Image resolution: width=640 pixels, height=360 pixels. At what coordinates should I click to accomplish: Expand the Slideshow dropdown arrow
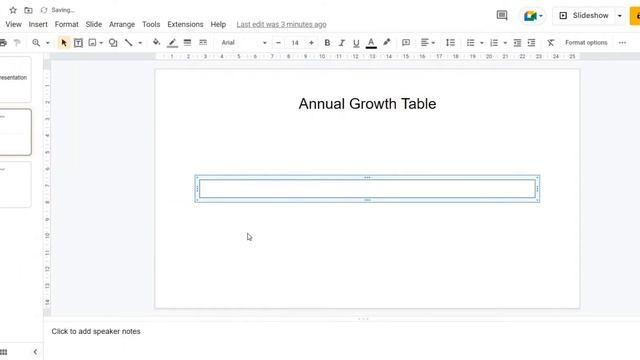[x=620, y=16]
